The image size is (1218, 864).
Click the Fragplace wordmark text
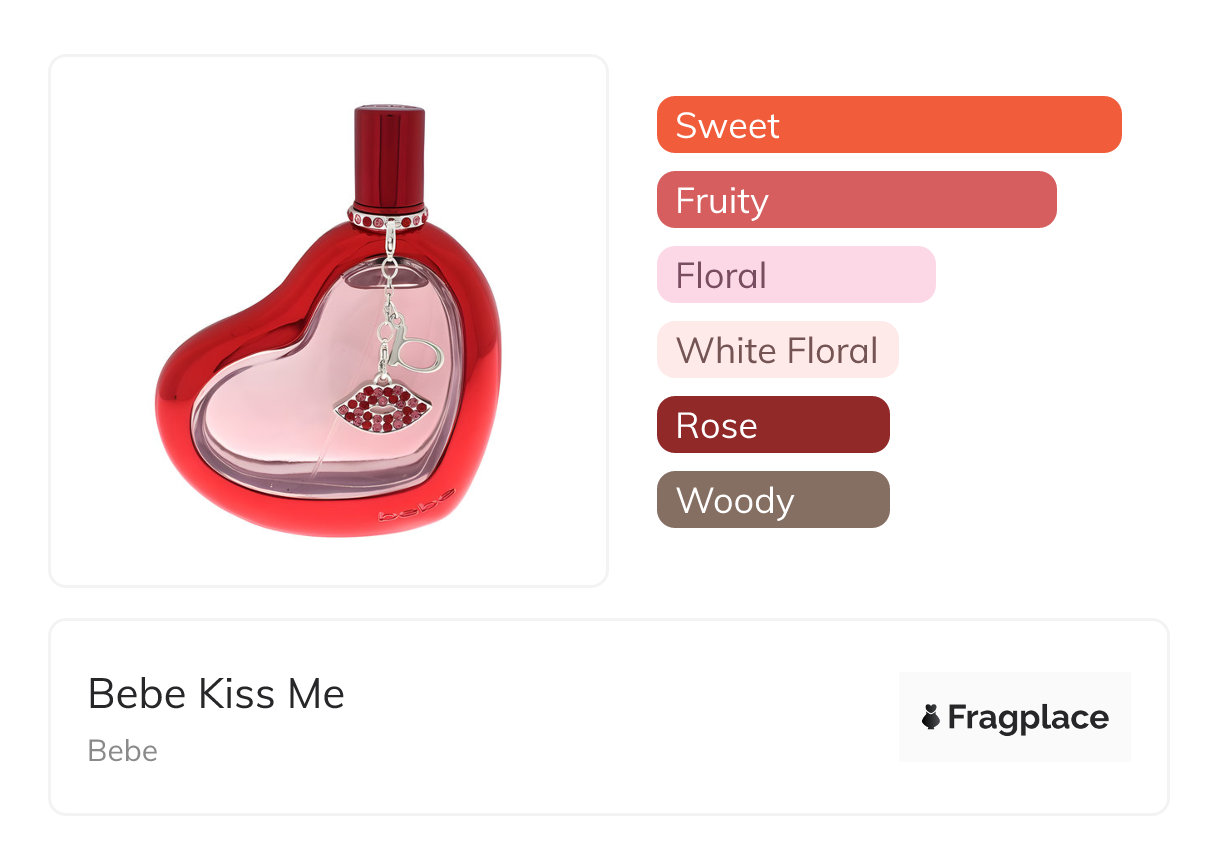click(x=1027, y=717)
